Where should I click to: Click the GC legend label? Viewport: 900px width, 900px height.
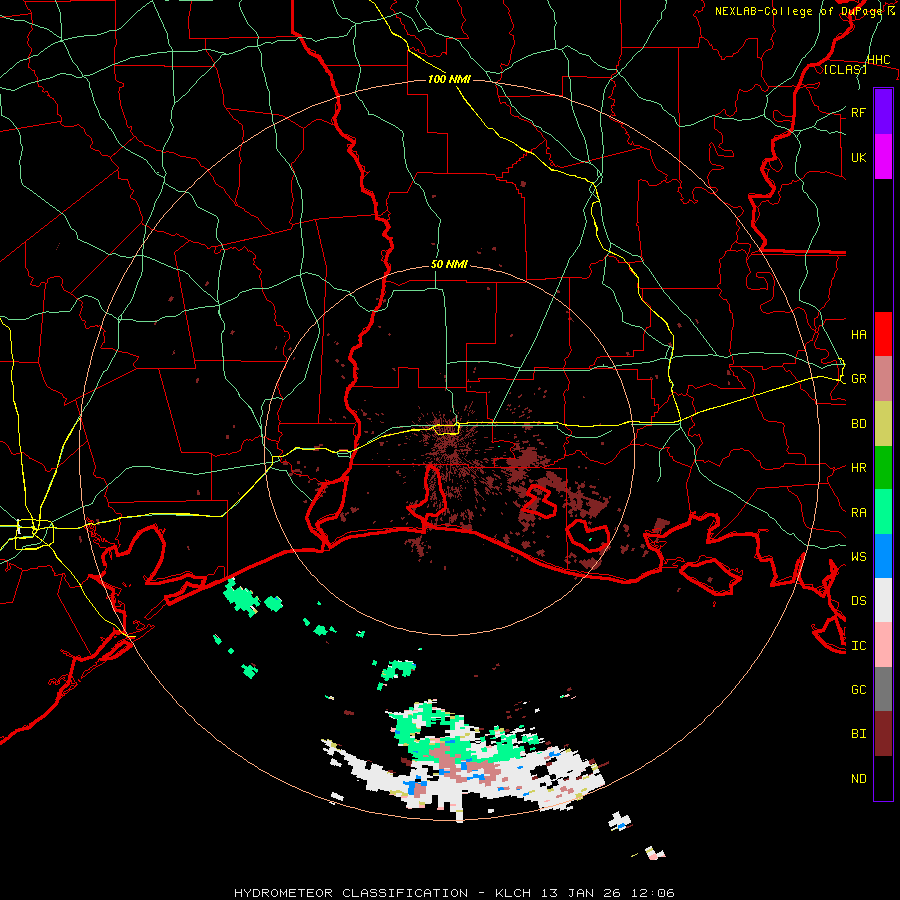pos(858,689)
